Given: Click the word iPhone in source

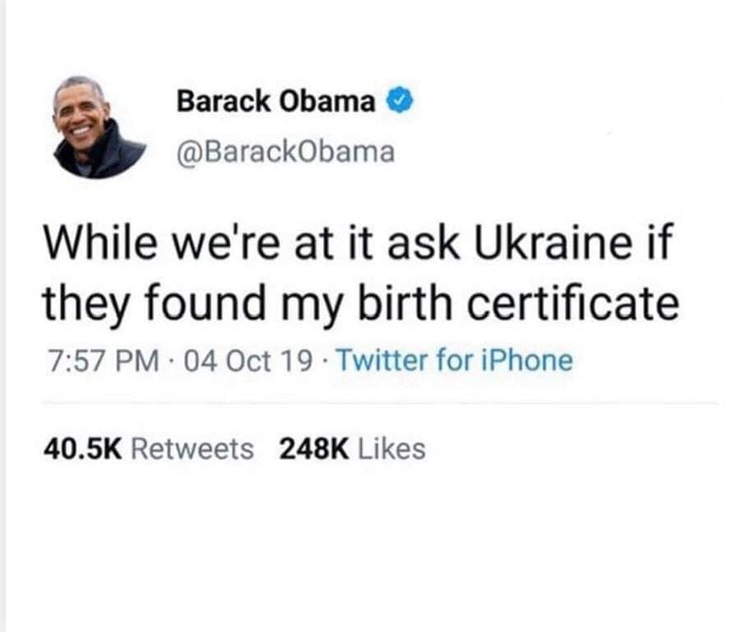Looking at the screenshot, I should point(527,360).
